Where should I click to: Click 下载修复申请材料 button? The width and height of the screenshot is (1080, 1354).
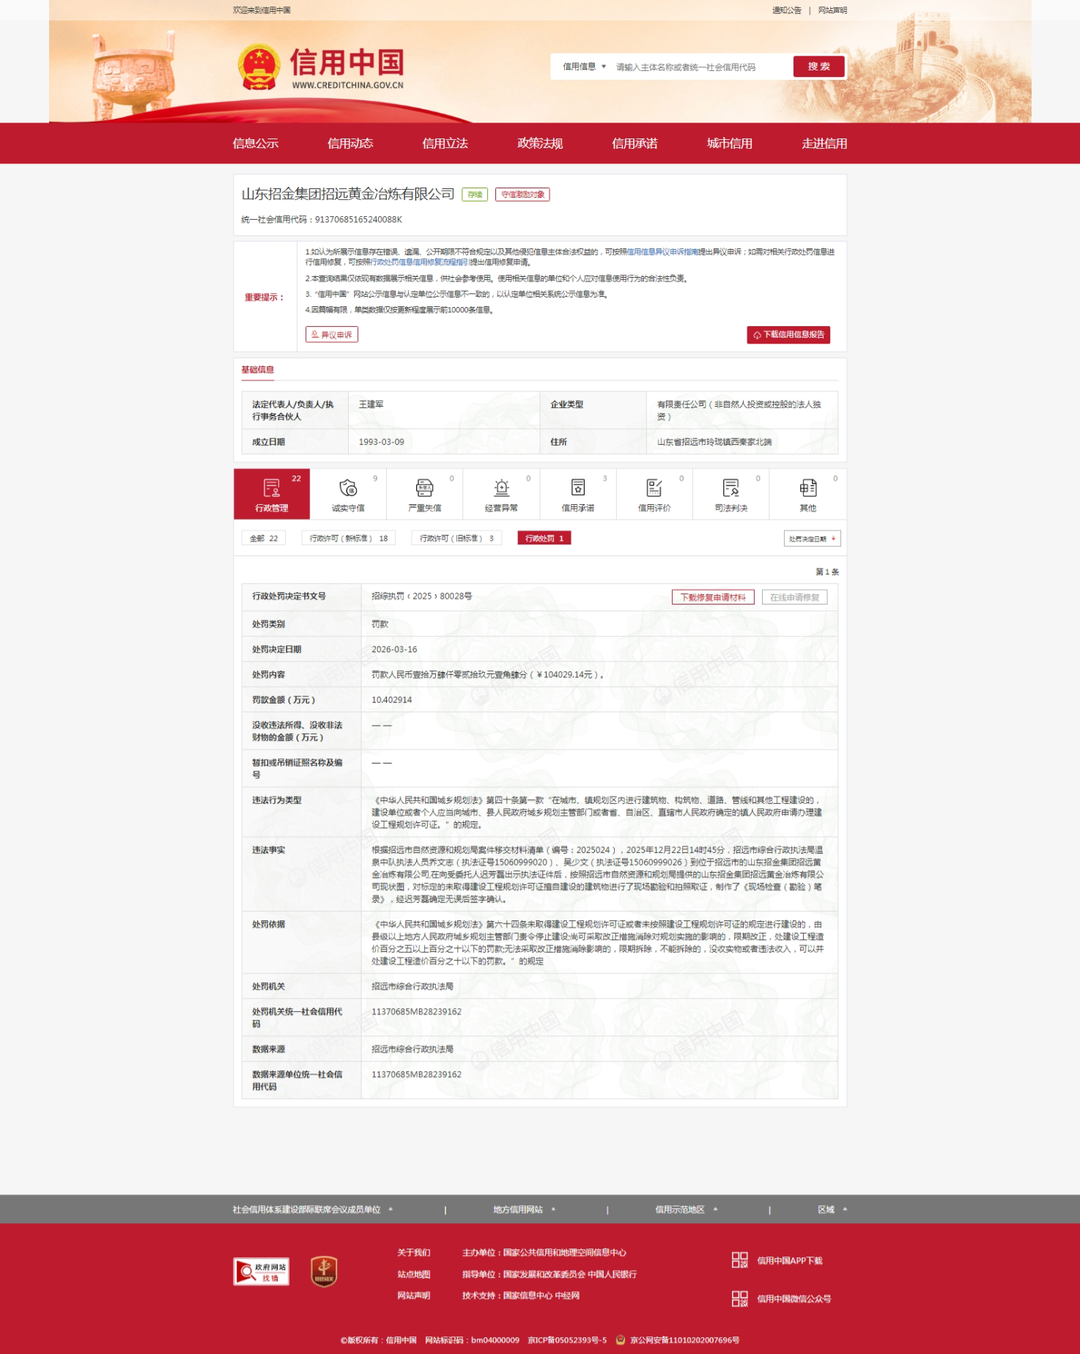point(713,597)
